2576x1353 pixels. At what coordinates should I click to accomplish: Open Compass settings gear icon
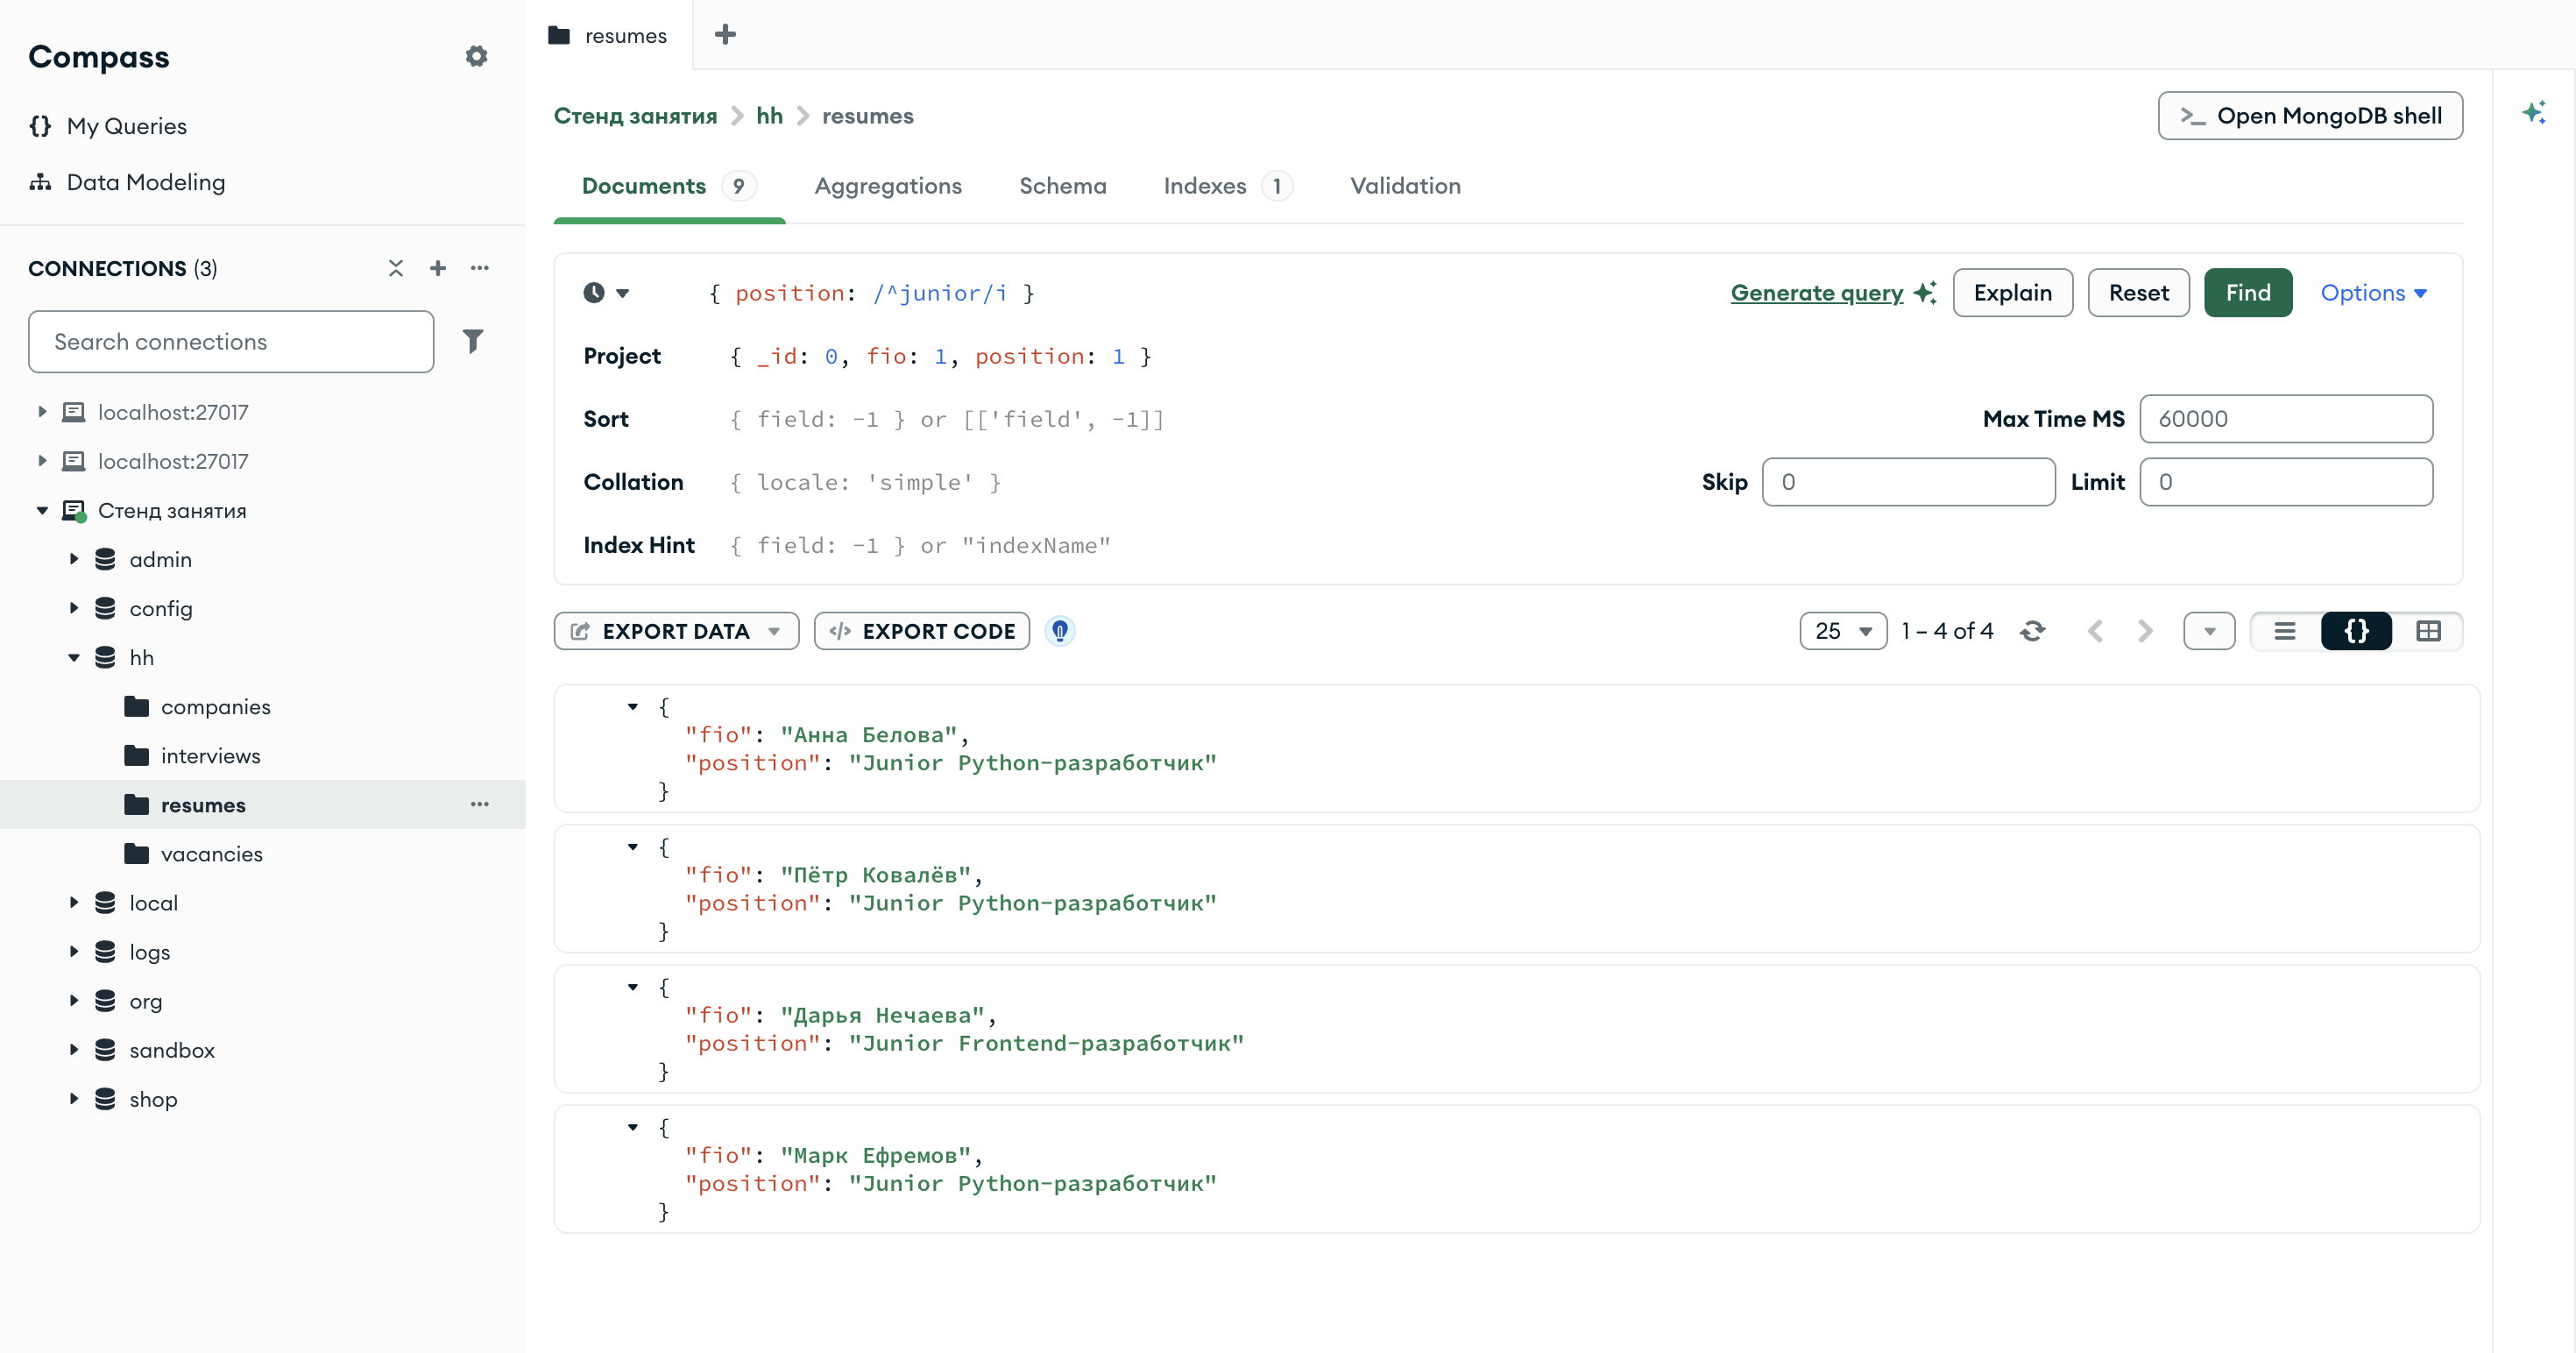coord(477,56)
